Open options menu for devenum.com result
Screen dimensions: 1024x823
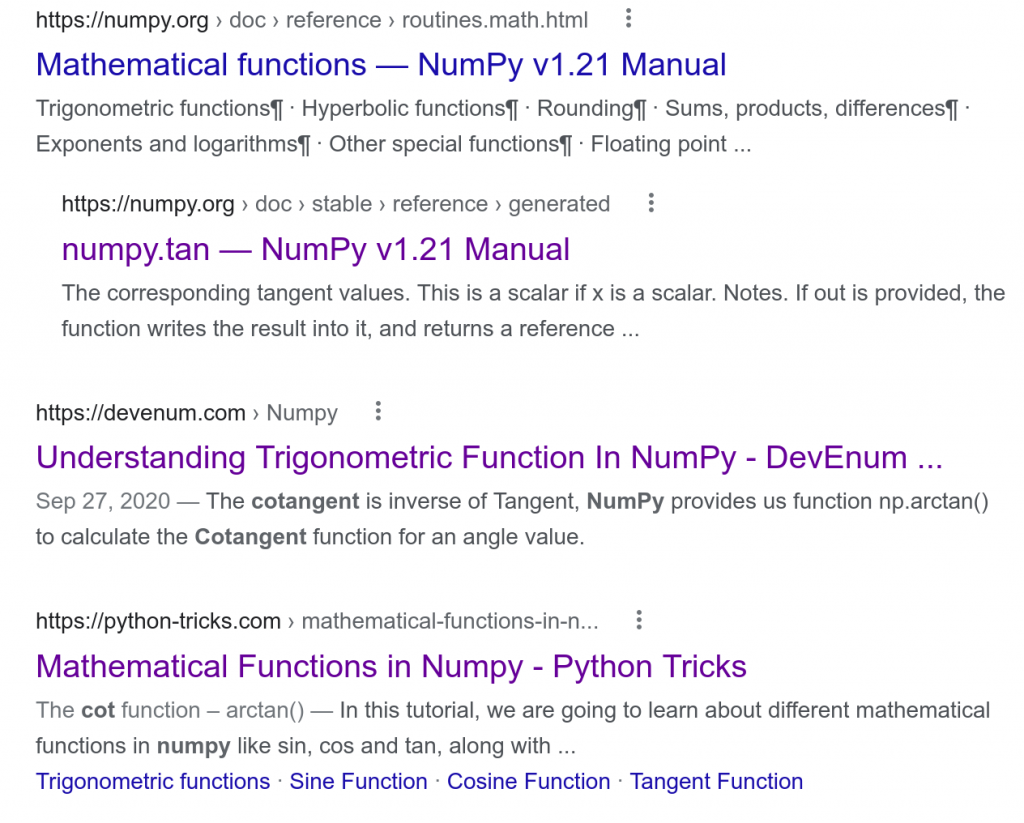[378, 412]
